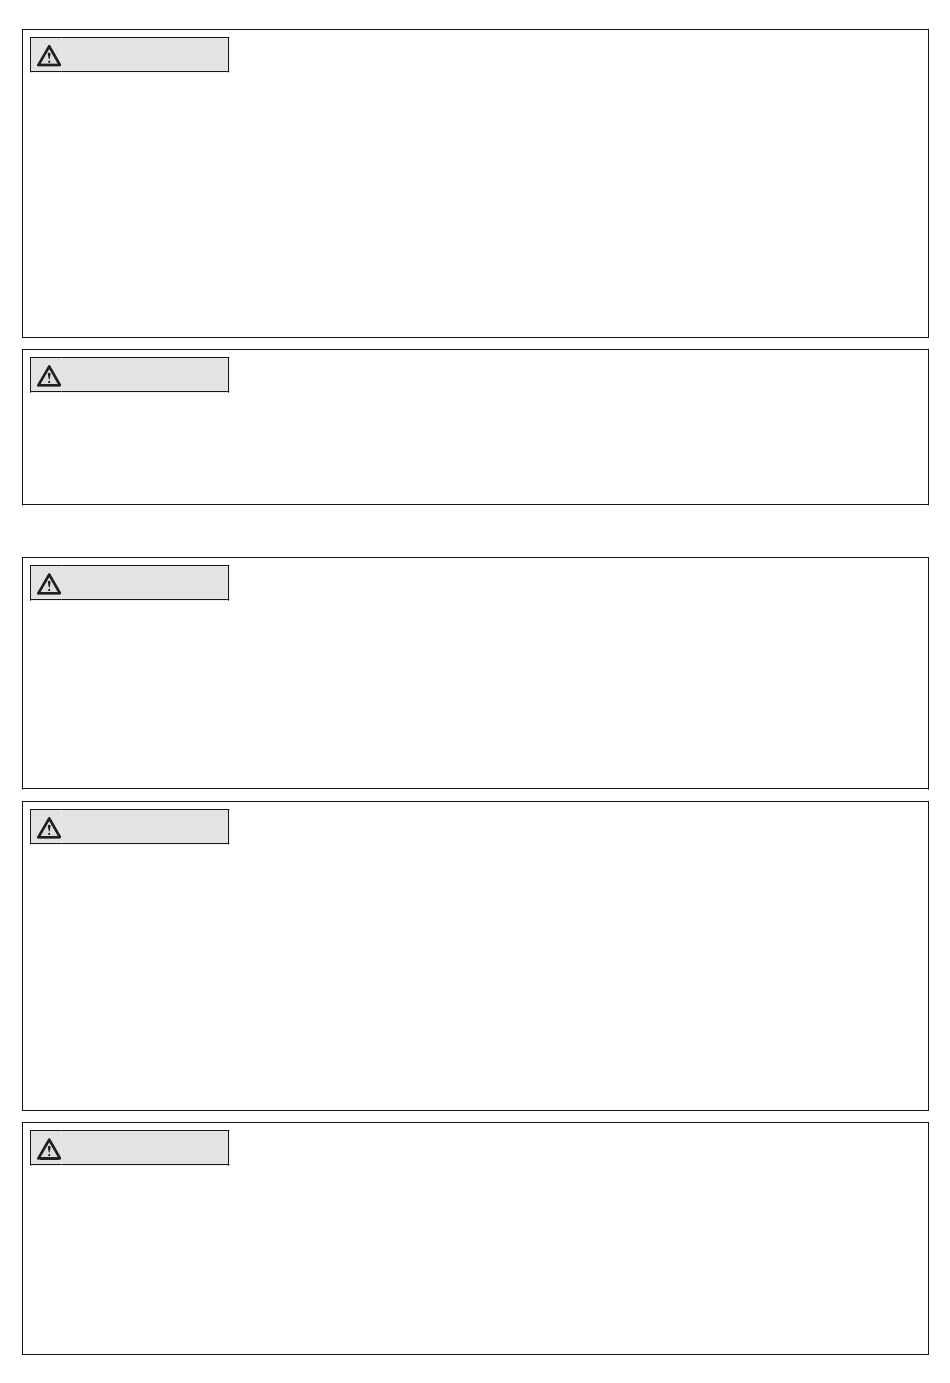950x1383 pixels.
Task: Click the warning triangle in the fourth notice box
Action: click(48, 828)
